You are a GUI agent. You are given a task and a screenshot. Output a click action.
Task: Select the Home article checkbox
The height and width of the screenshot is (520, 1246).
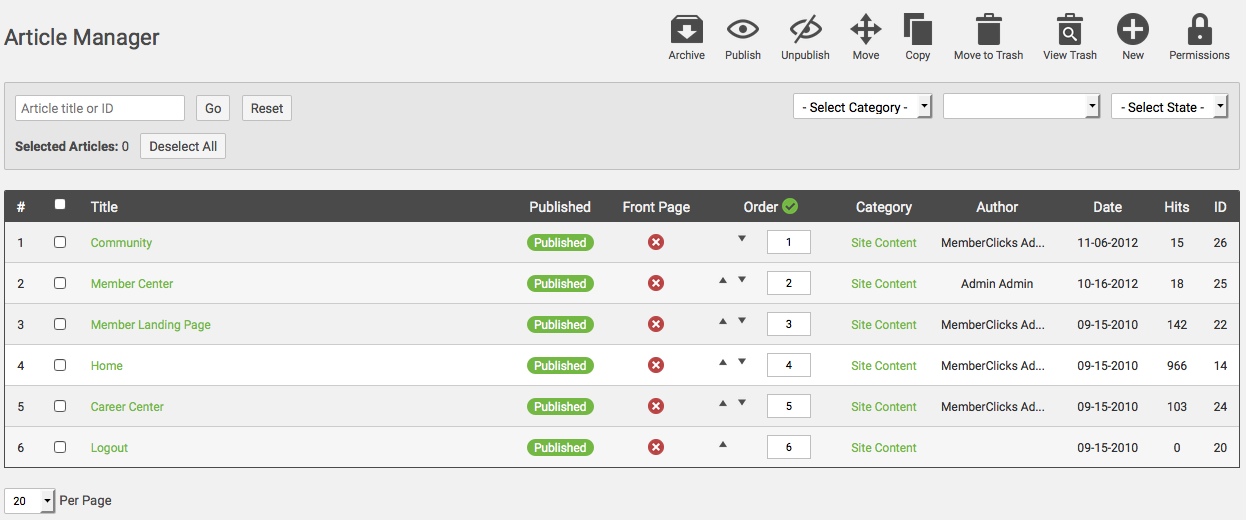coord(60,365)
